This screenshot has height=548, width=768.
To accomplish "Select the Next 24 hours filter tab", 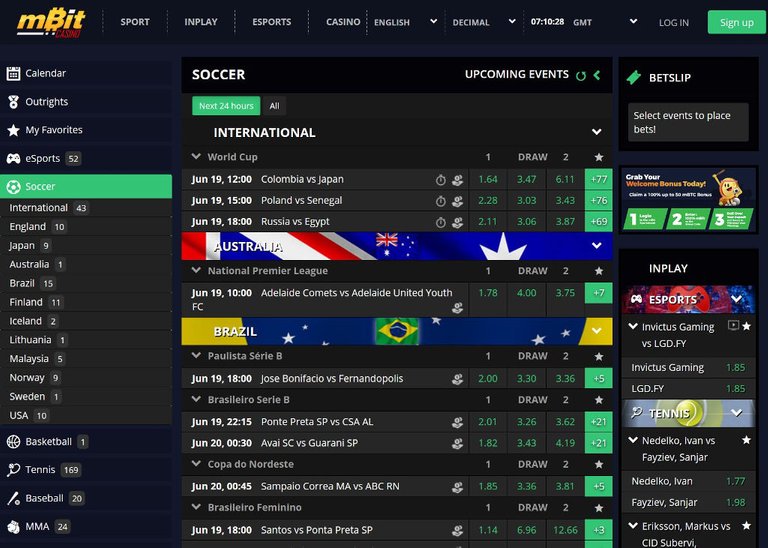I will (x=226, y=106).
